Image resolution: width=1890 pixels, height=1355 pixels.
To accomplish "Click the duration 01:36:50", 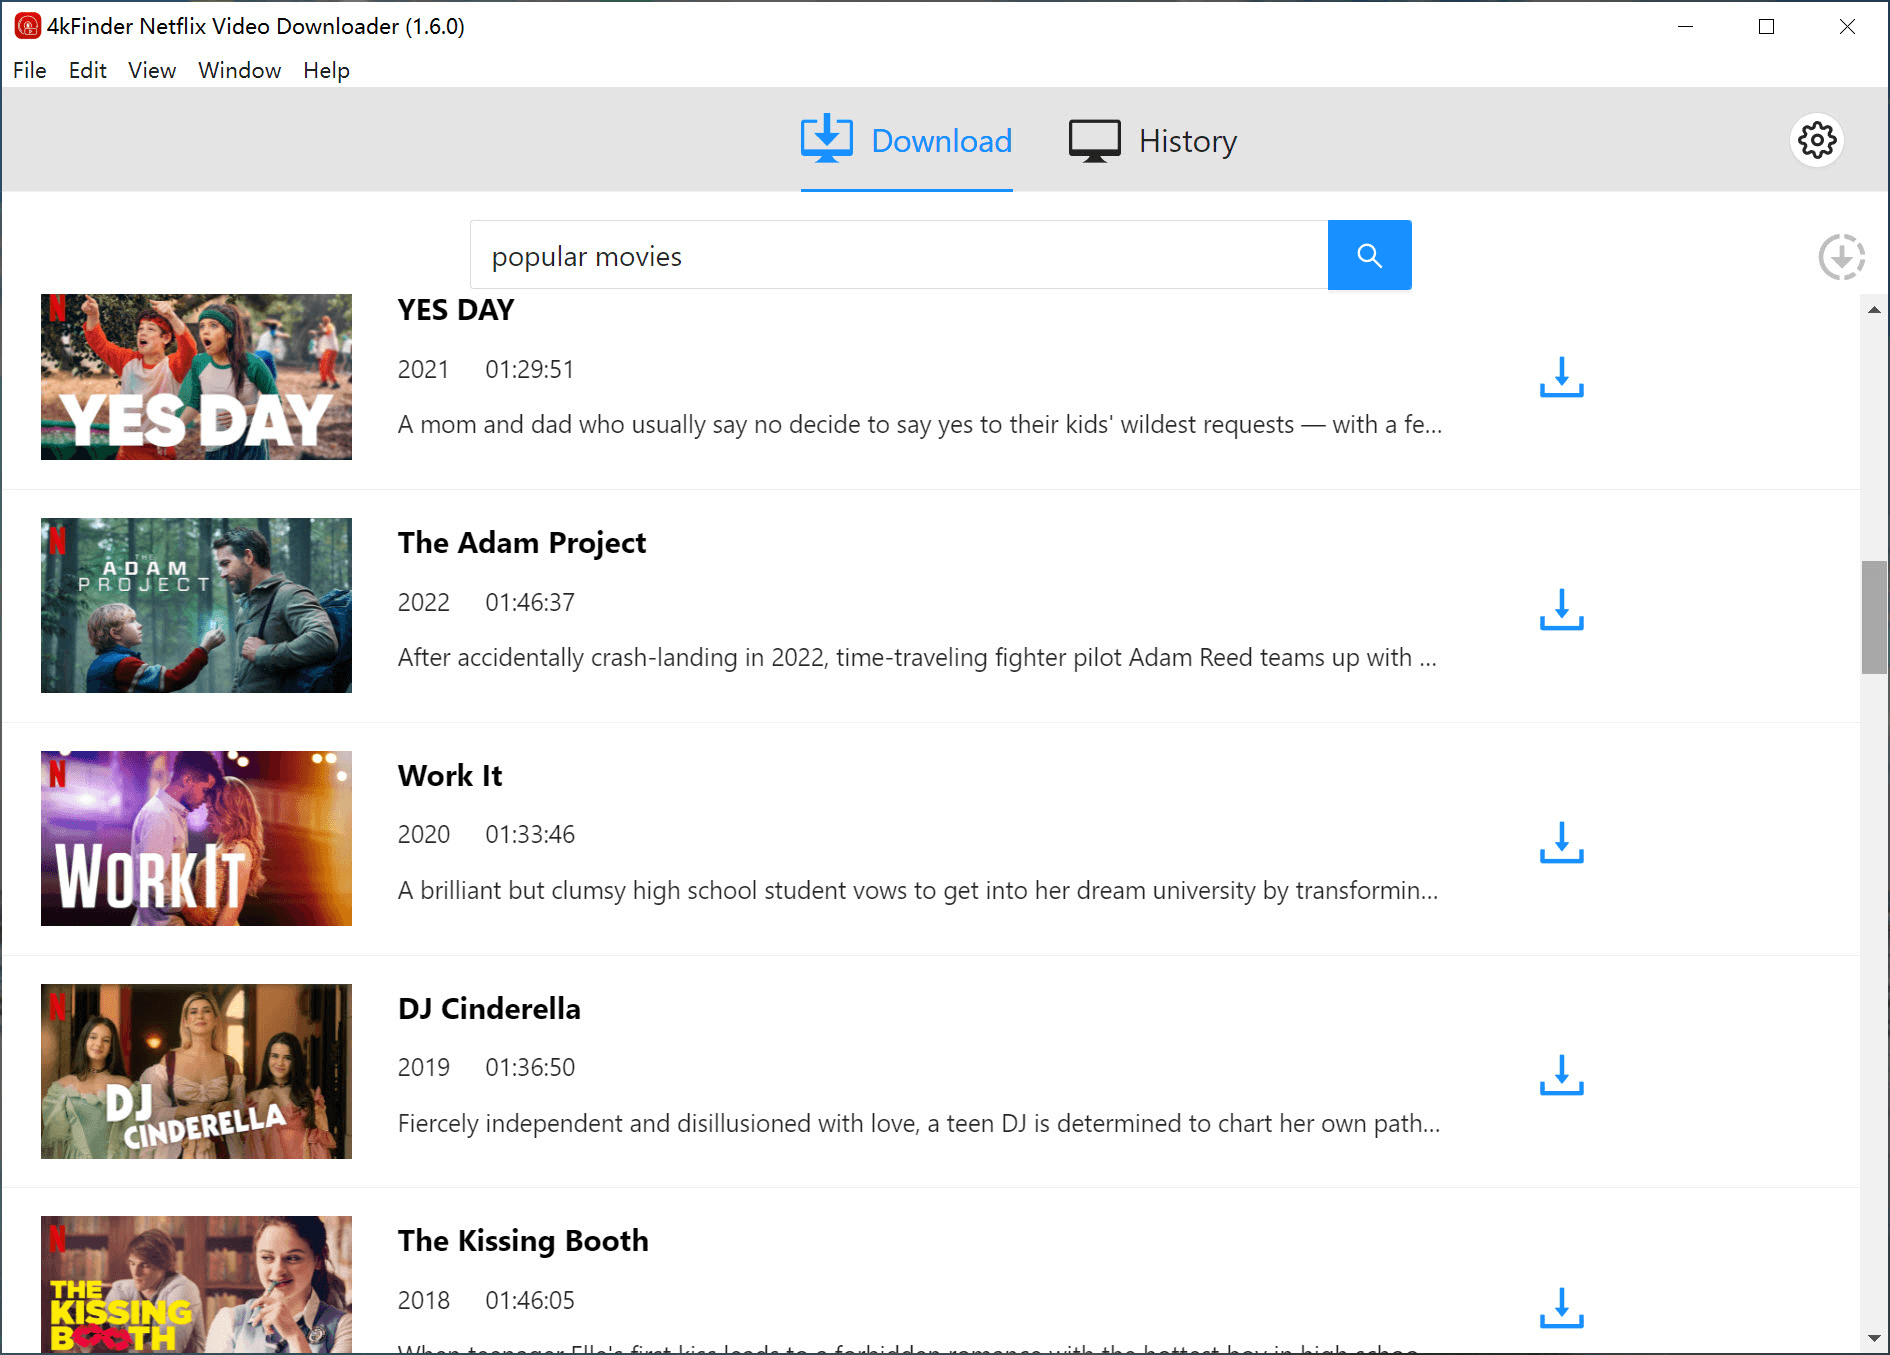I will 530,1068.
